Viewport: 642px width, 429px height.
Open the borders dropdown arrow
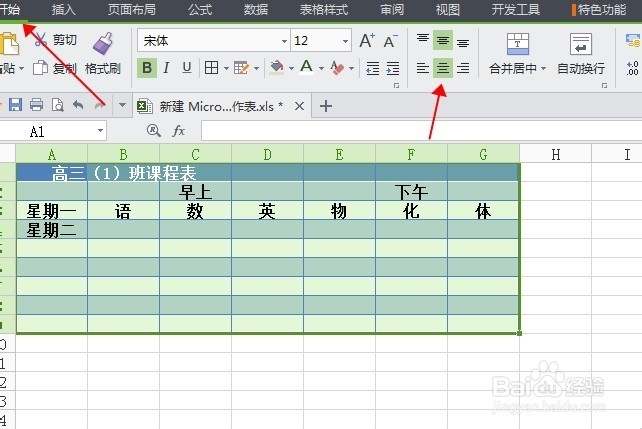coord(226,68)
